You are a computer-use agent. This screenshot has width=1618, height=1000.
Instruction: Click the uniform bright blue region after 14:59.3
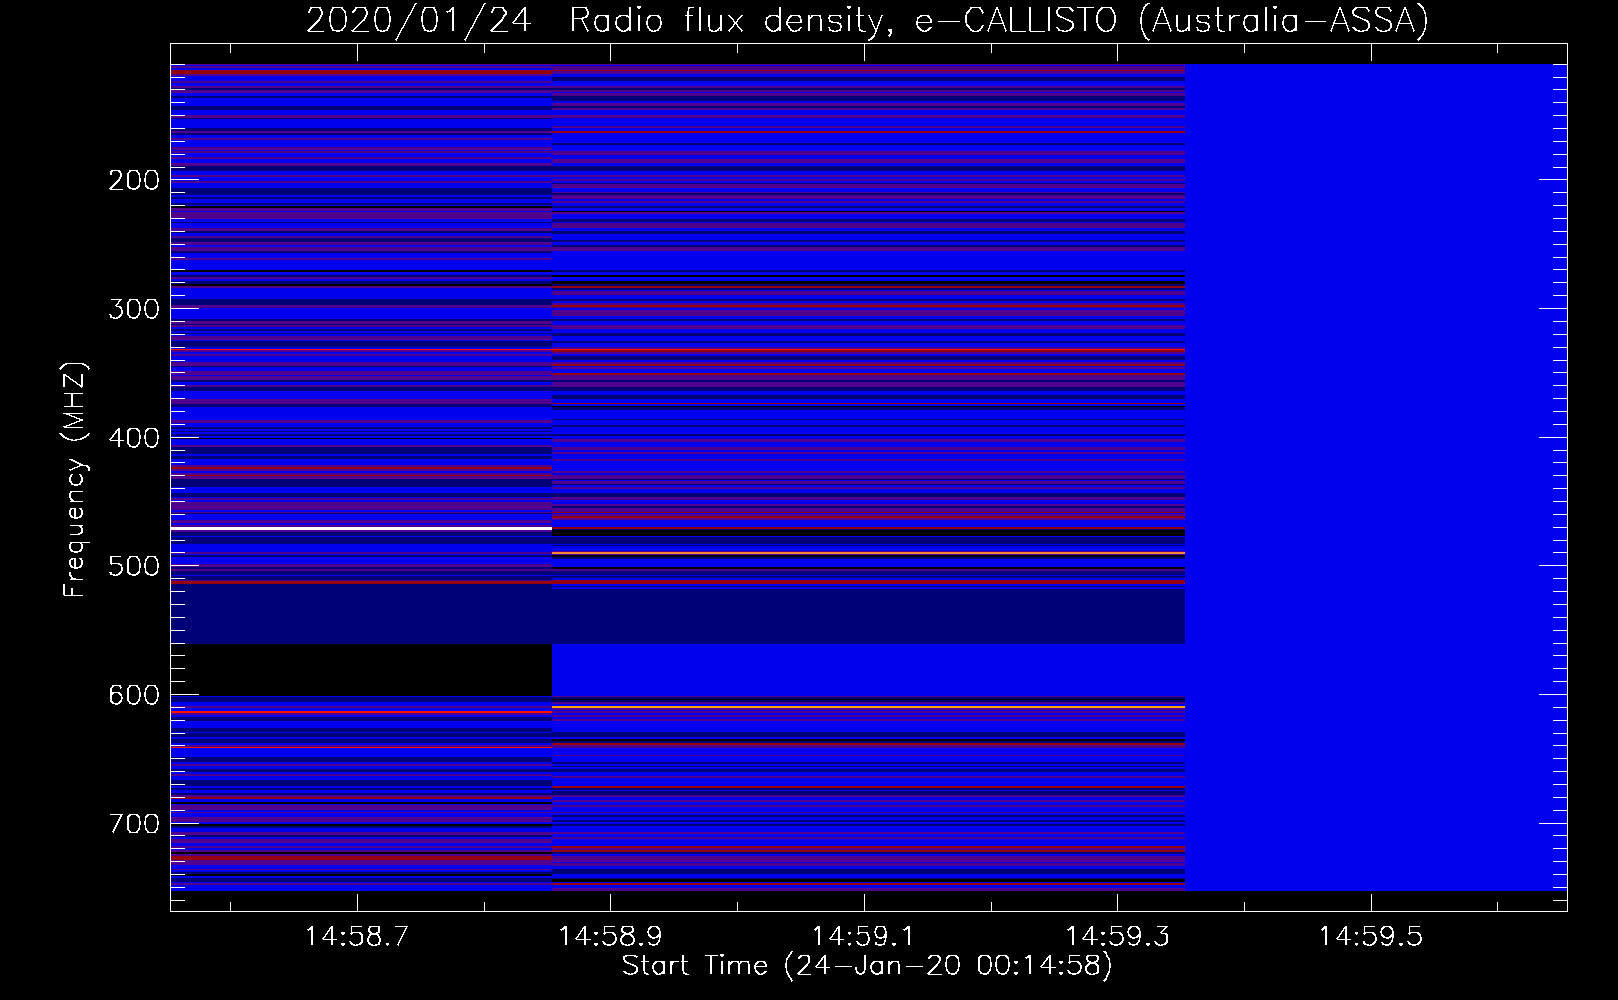coord(1376,478)
